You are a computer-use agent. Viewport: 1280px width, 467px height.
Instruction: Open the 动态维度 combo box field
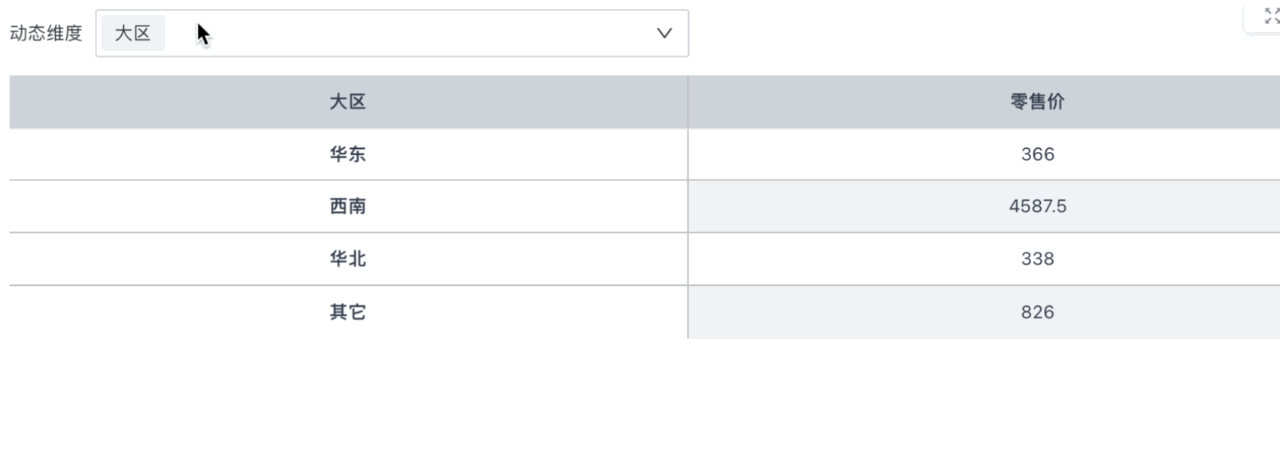coord(392,33)
